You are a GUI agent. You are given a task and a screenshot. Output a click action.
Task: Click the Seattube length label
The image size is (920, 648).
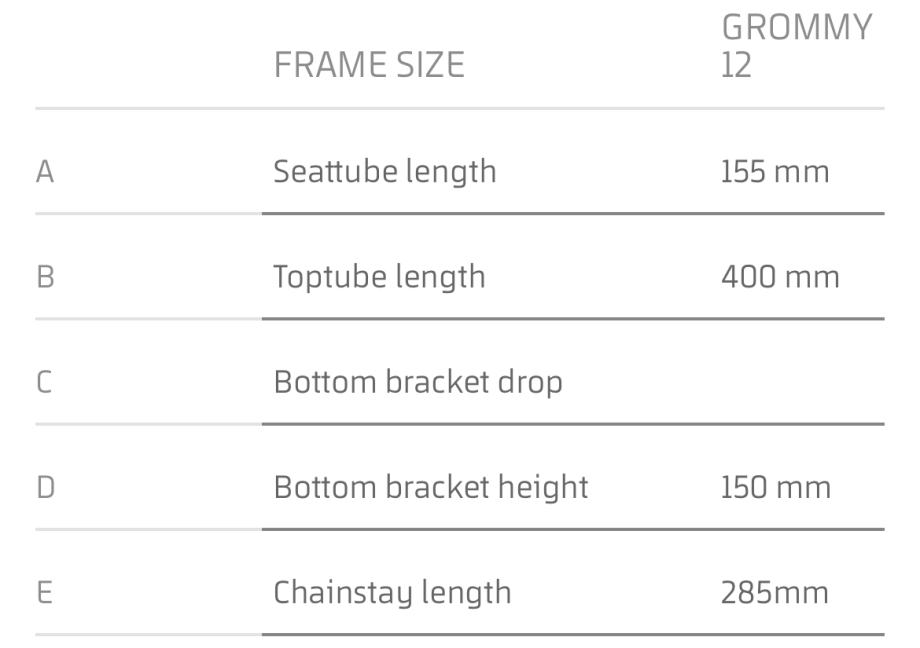[385, 171]
